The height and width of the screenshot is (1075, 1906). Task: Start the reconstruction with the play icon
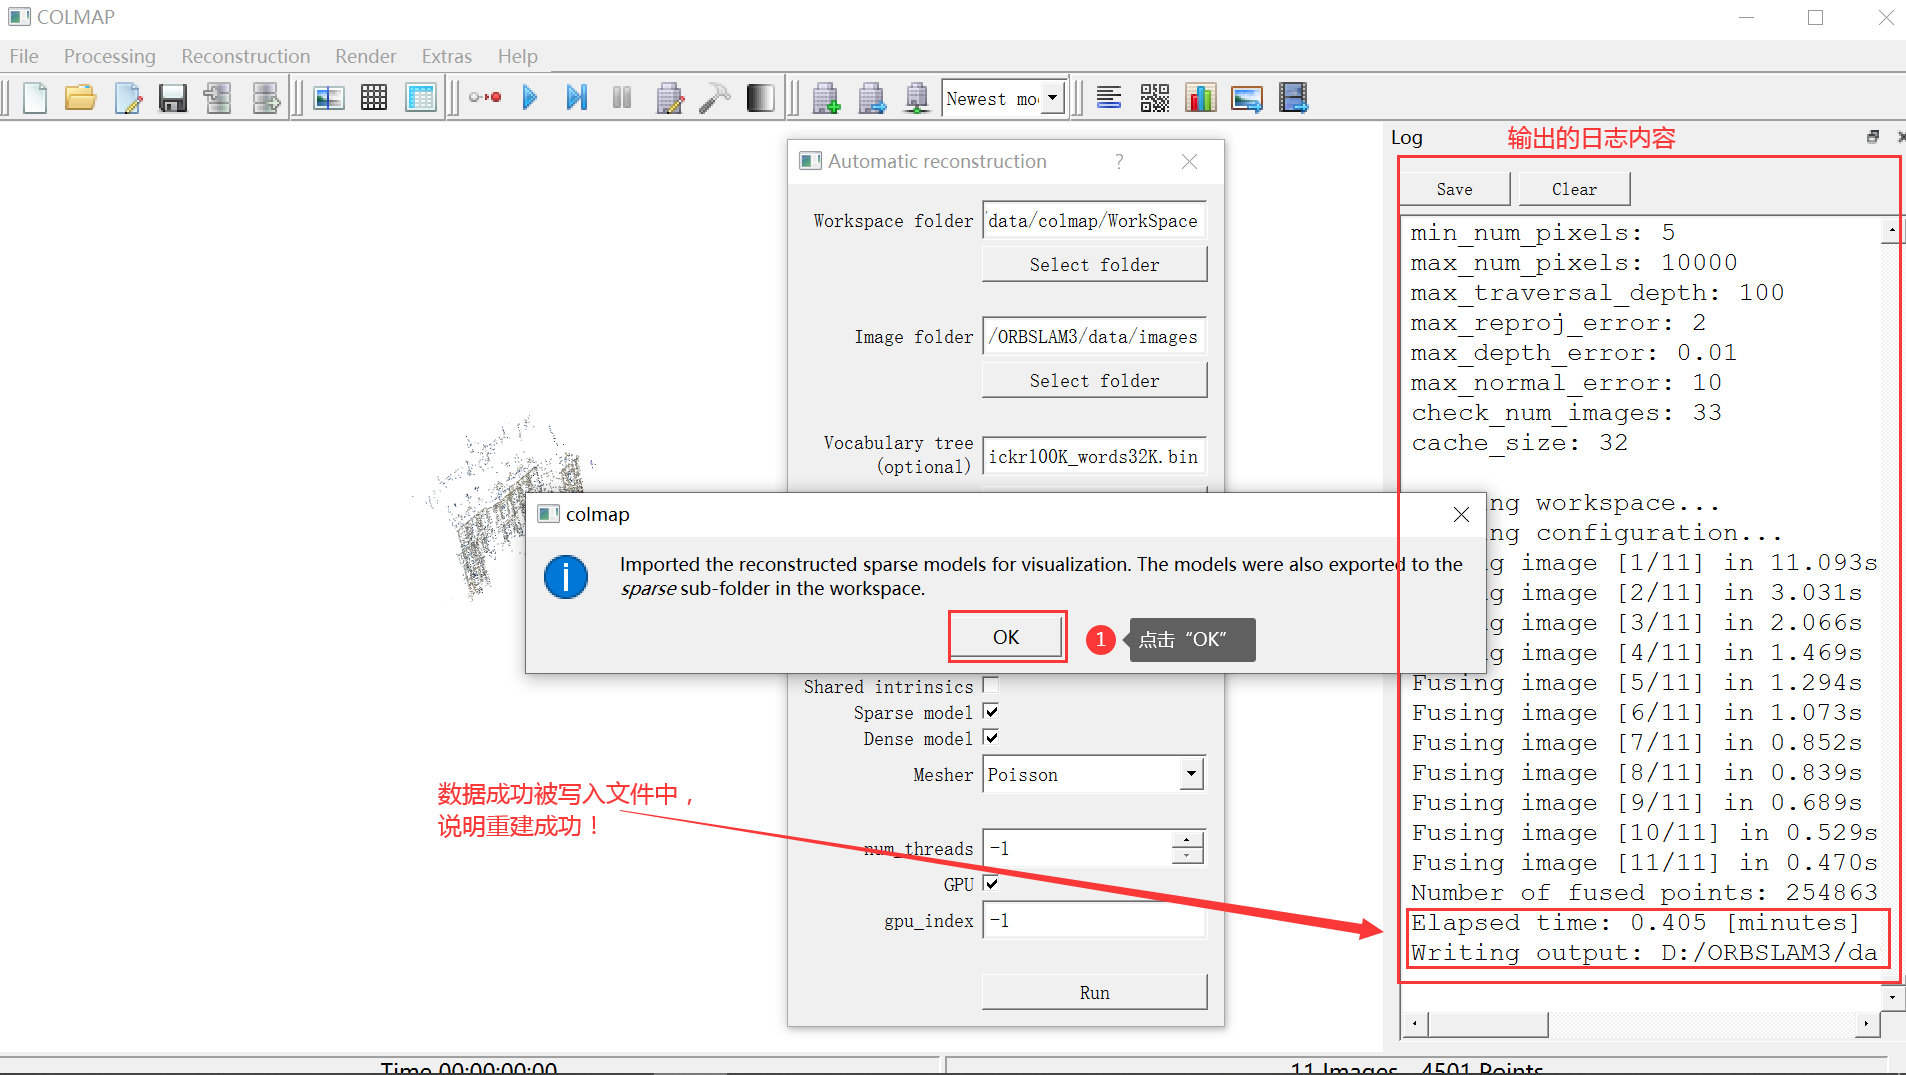click(530, 97)
